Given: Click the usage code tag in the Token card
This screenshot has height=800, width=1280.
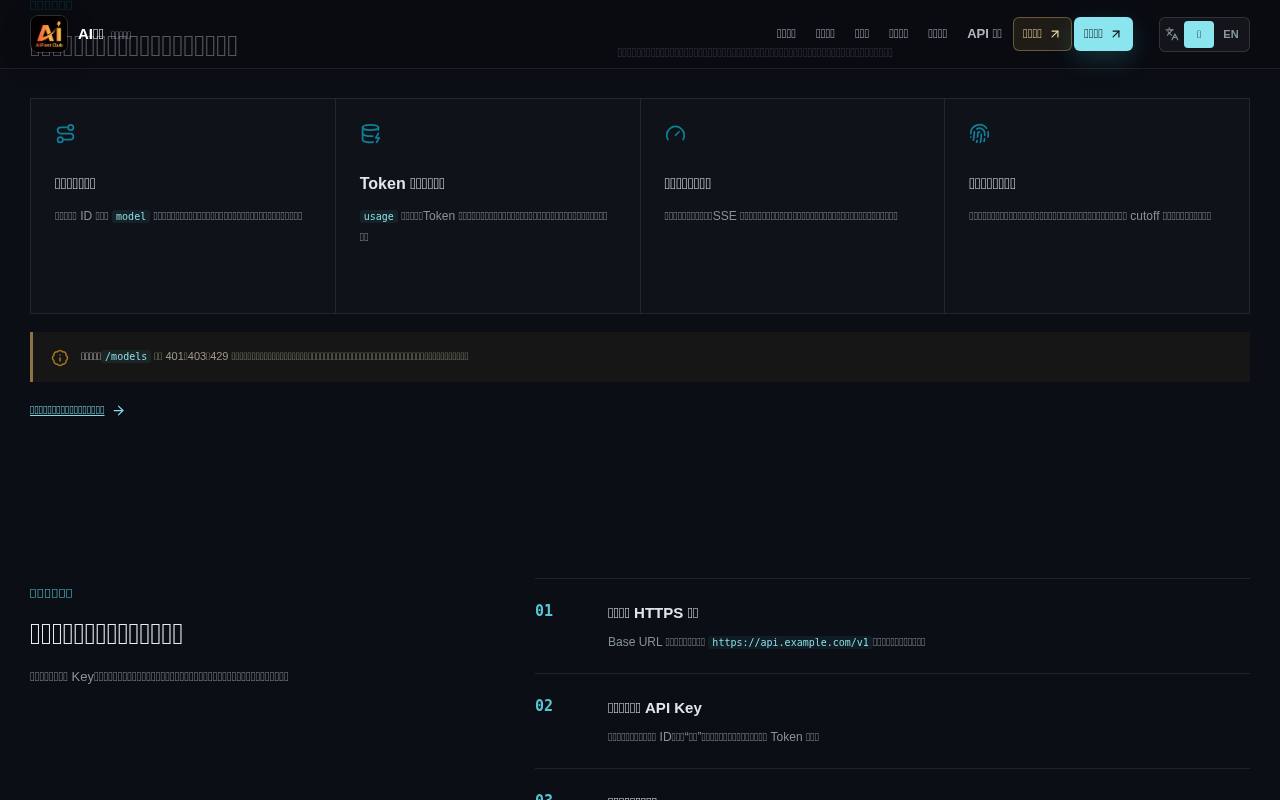Looking at the screenshot, I should [378, 216].
